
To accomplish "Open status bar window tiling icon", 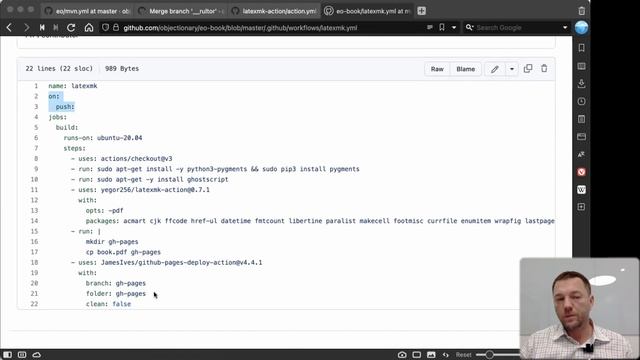I will (x=416, y=355).
